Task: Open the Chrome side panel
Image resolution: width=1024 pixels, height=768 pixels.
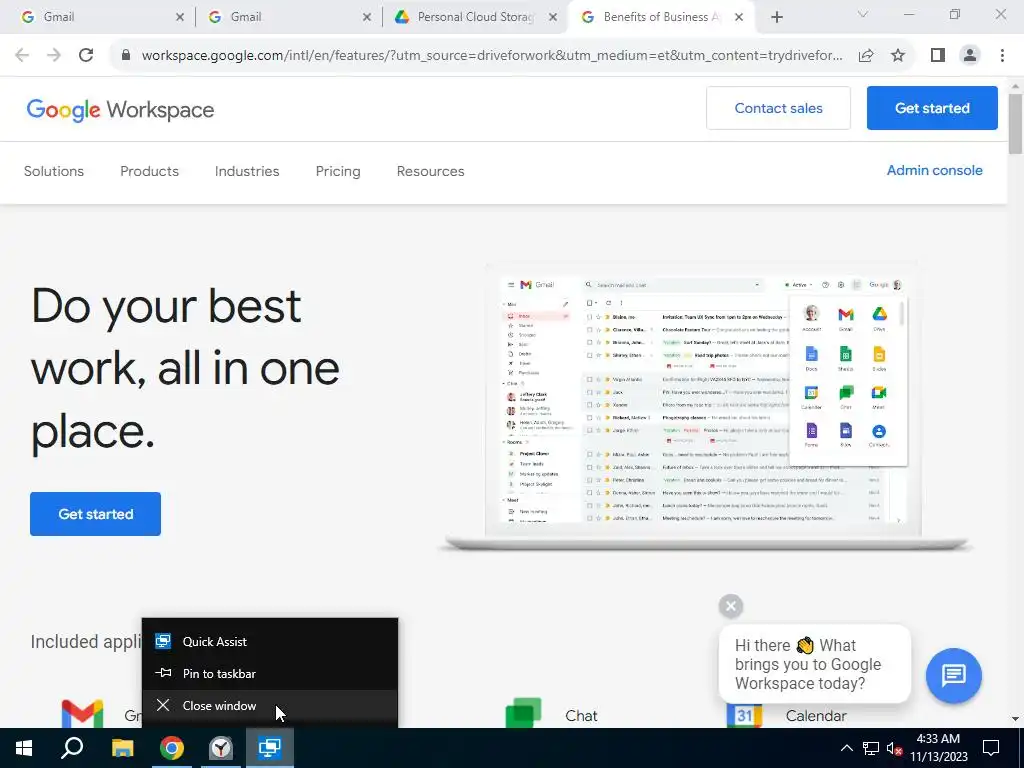Action: point(938,56)
